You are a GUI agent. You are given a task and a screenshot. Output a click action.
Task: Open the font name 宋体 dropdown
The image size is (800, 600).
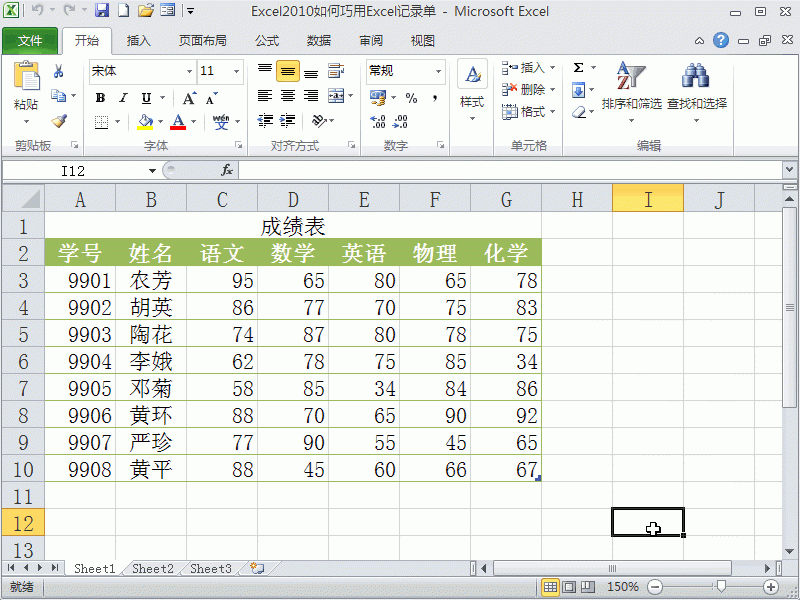(x=189, y=71)
